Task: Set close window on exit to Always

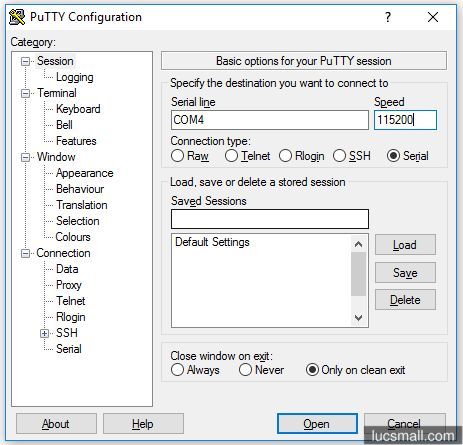Action: coord(195,370)
